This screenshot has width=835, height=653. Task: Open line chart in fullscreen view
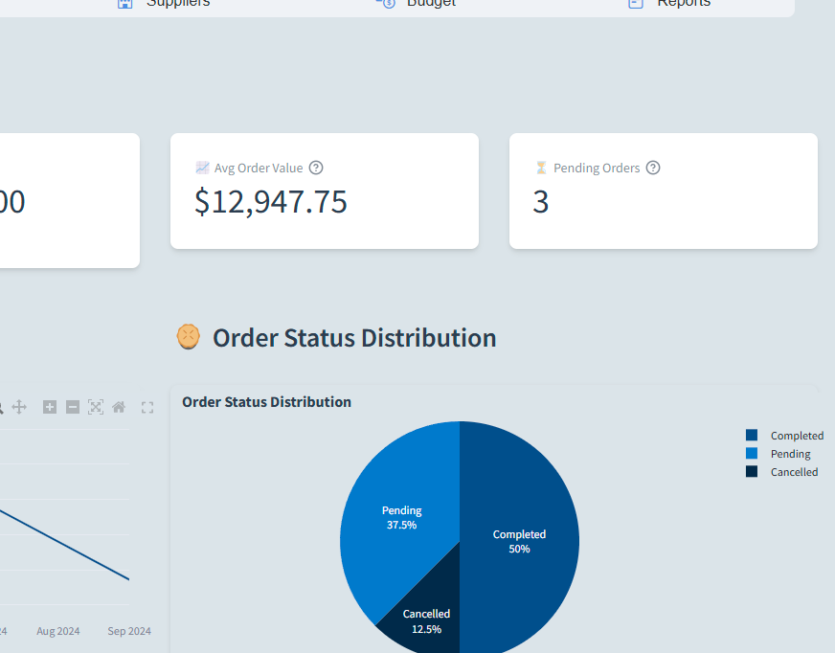[x=147, y=407]
